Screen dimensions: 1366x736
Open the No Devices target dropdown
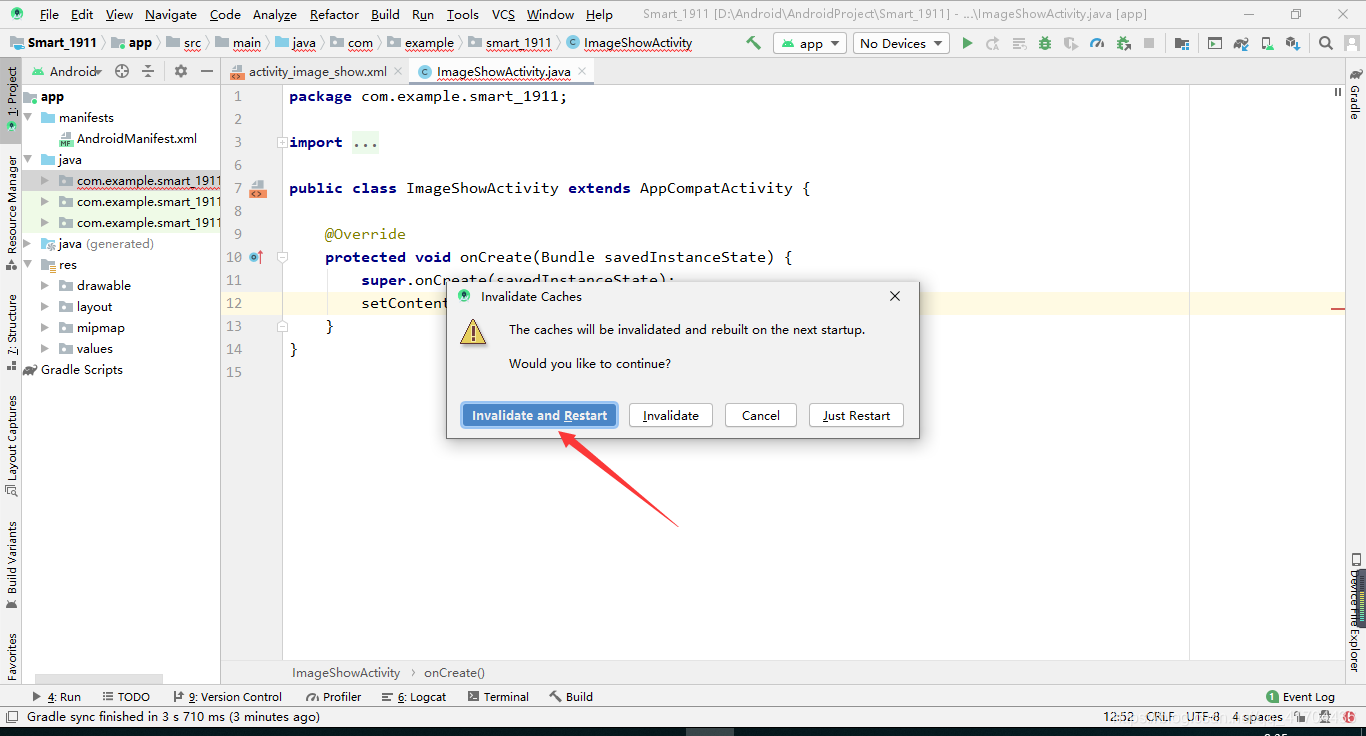899,43
